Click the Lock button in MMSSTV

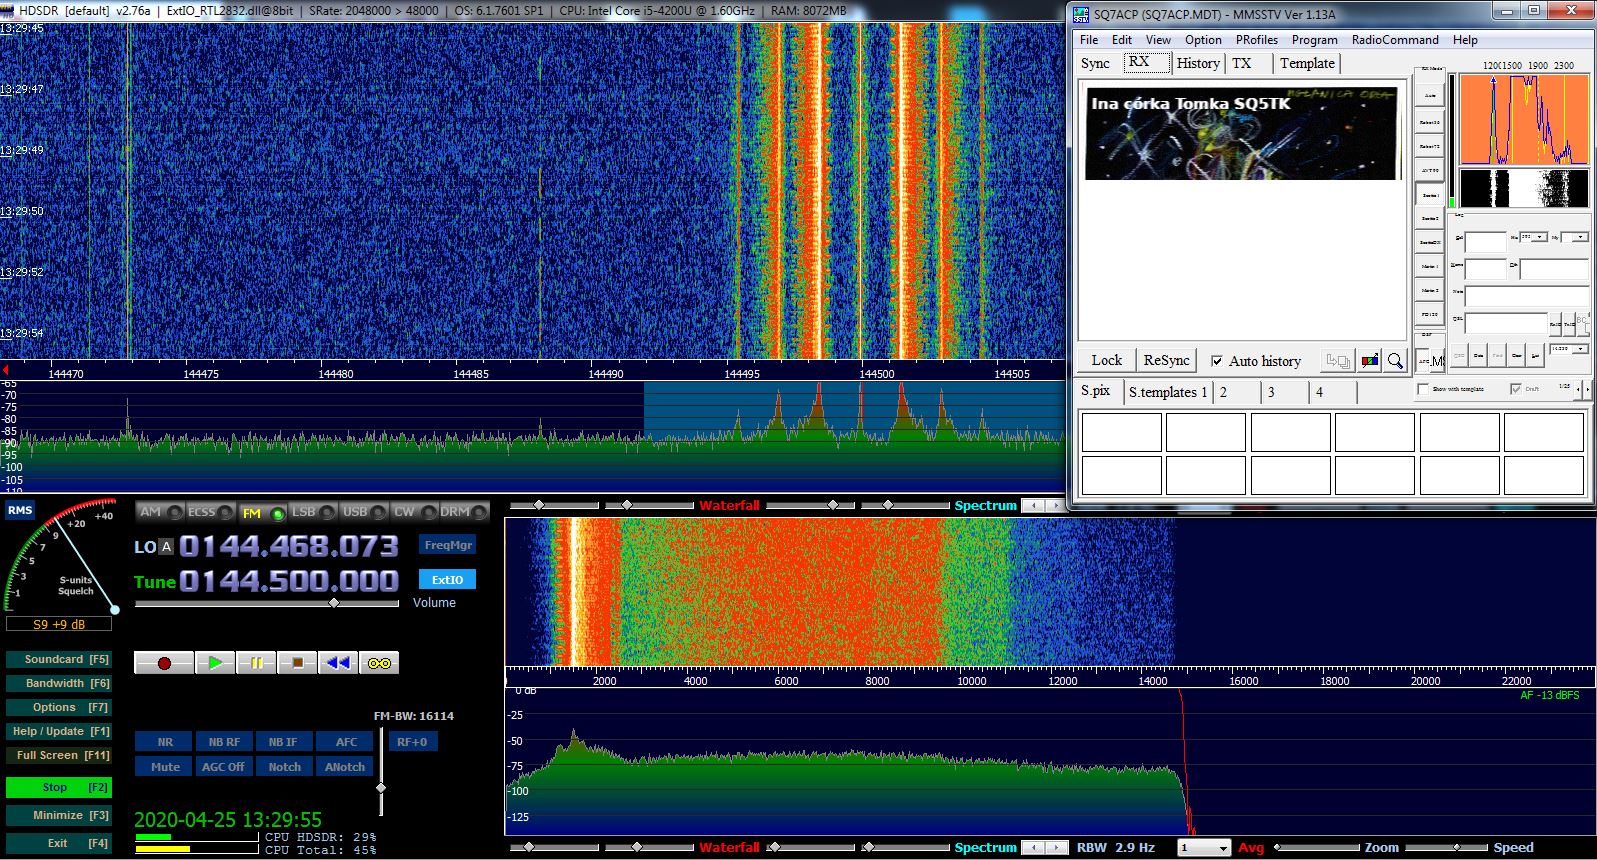click(x=1106, y=360)
